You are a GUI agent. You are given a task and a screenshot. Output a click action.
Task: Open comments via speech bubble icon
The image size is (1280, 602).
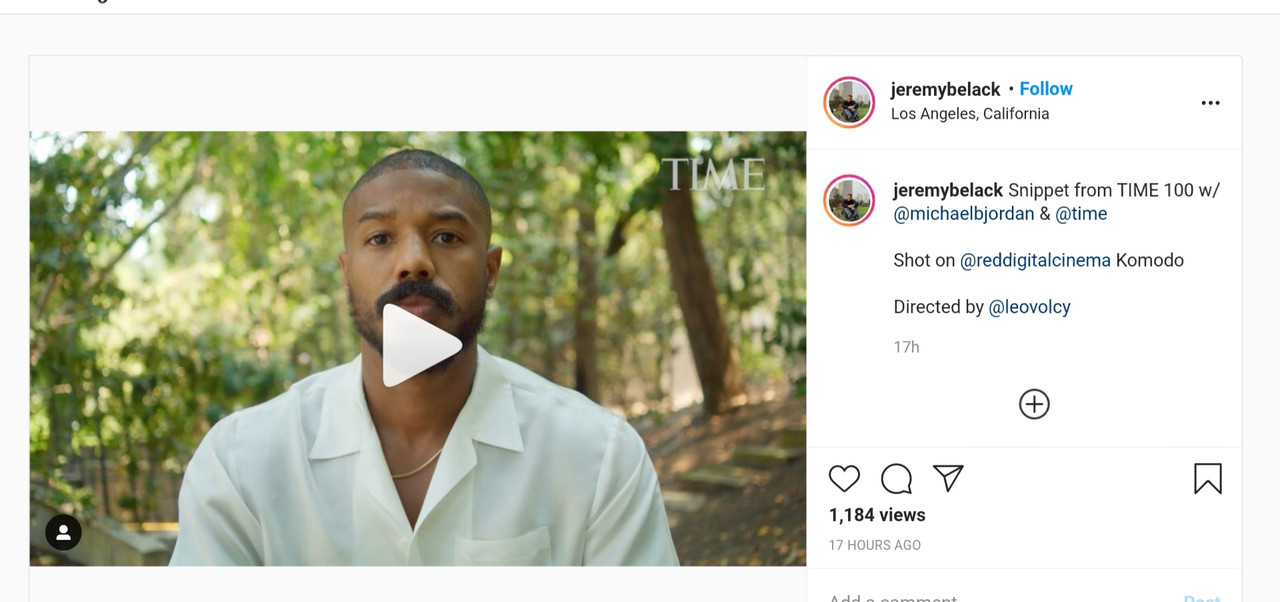(x=896, y=479)
